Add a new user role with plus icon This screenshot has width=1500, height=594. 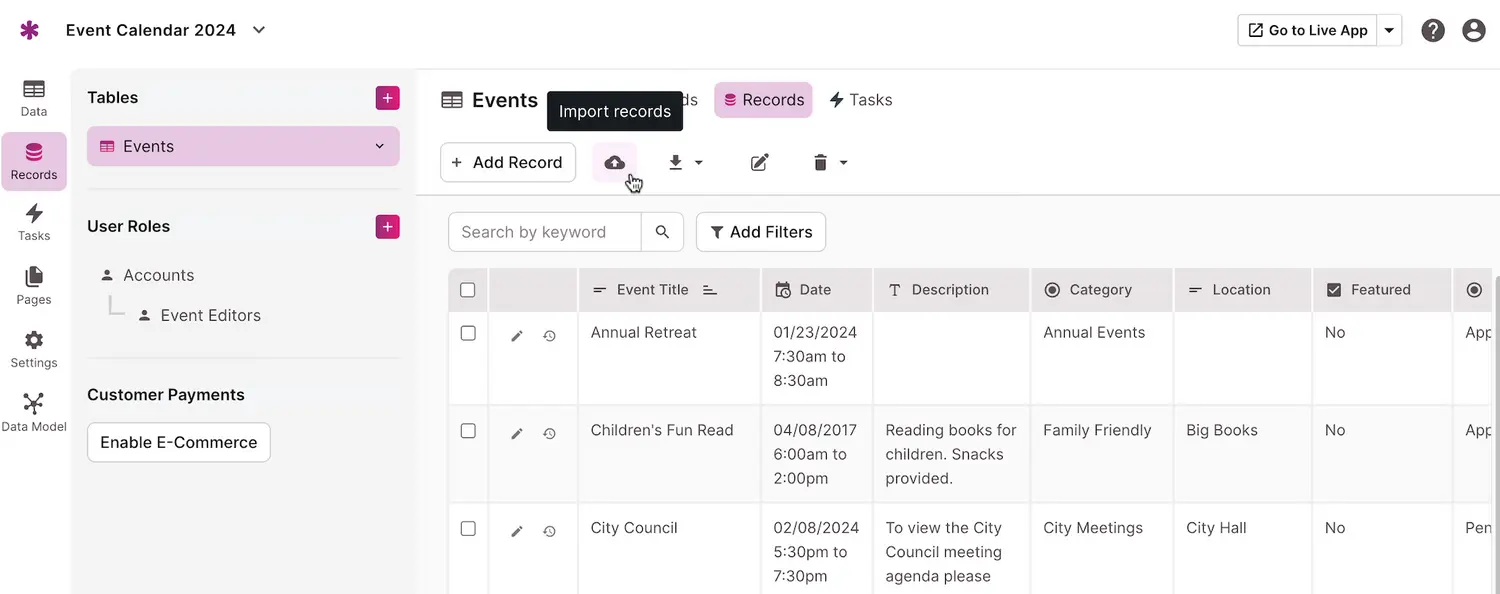point(387,227)
